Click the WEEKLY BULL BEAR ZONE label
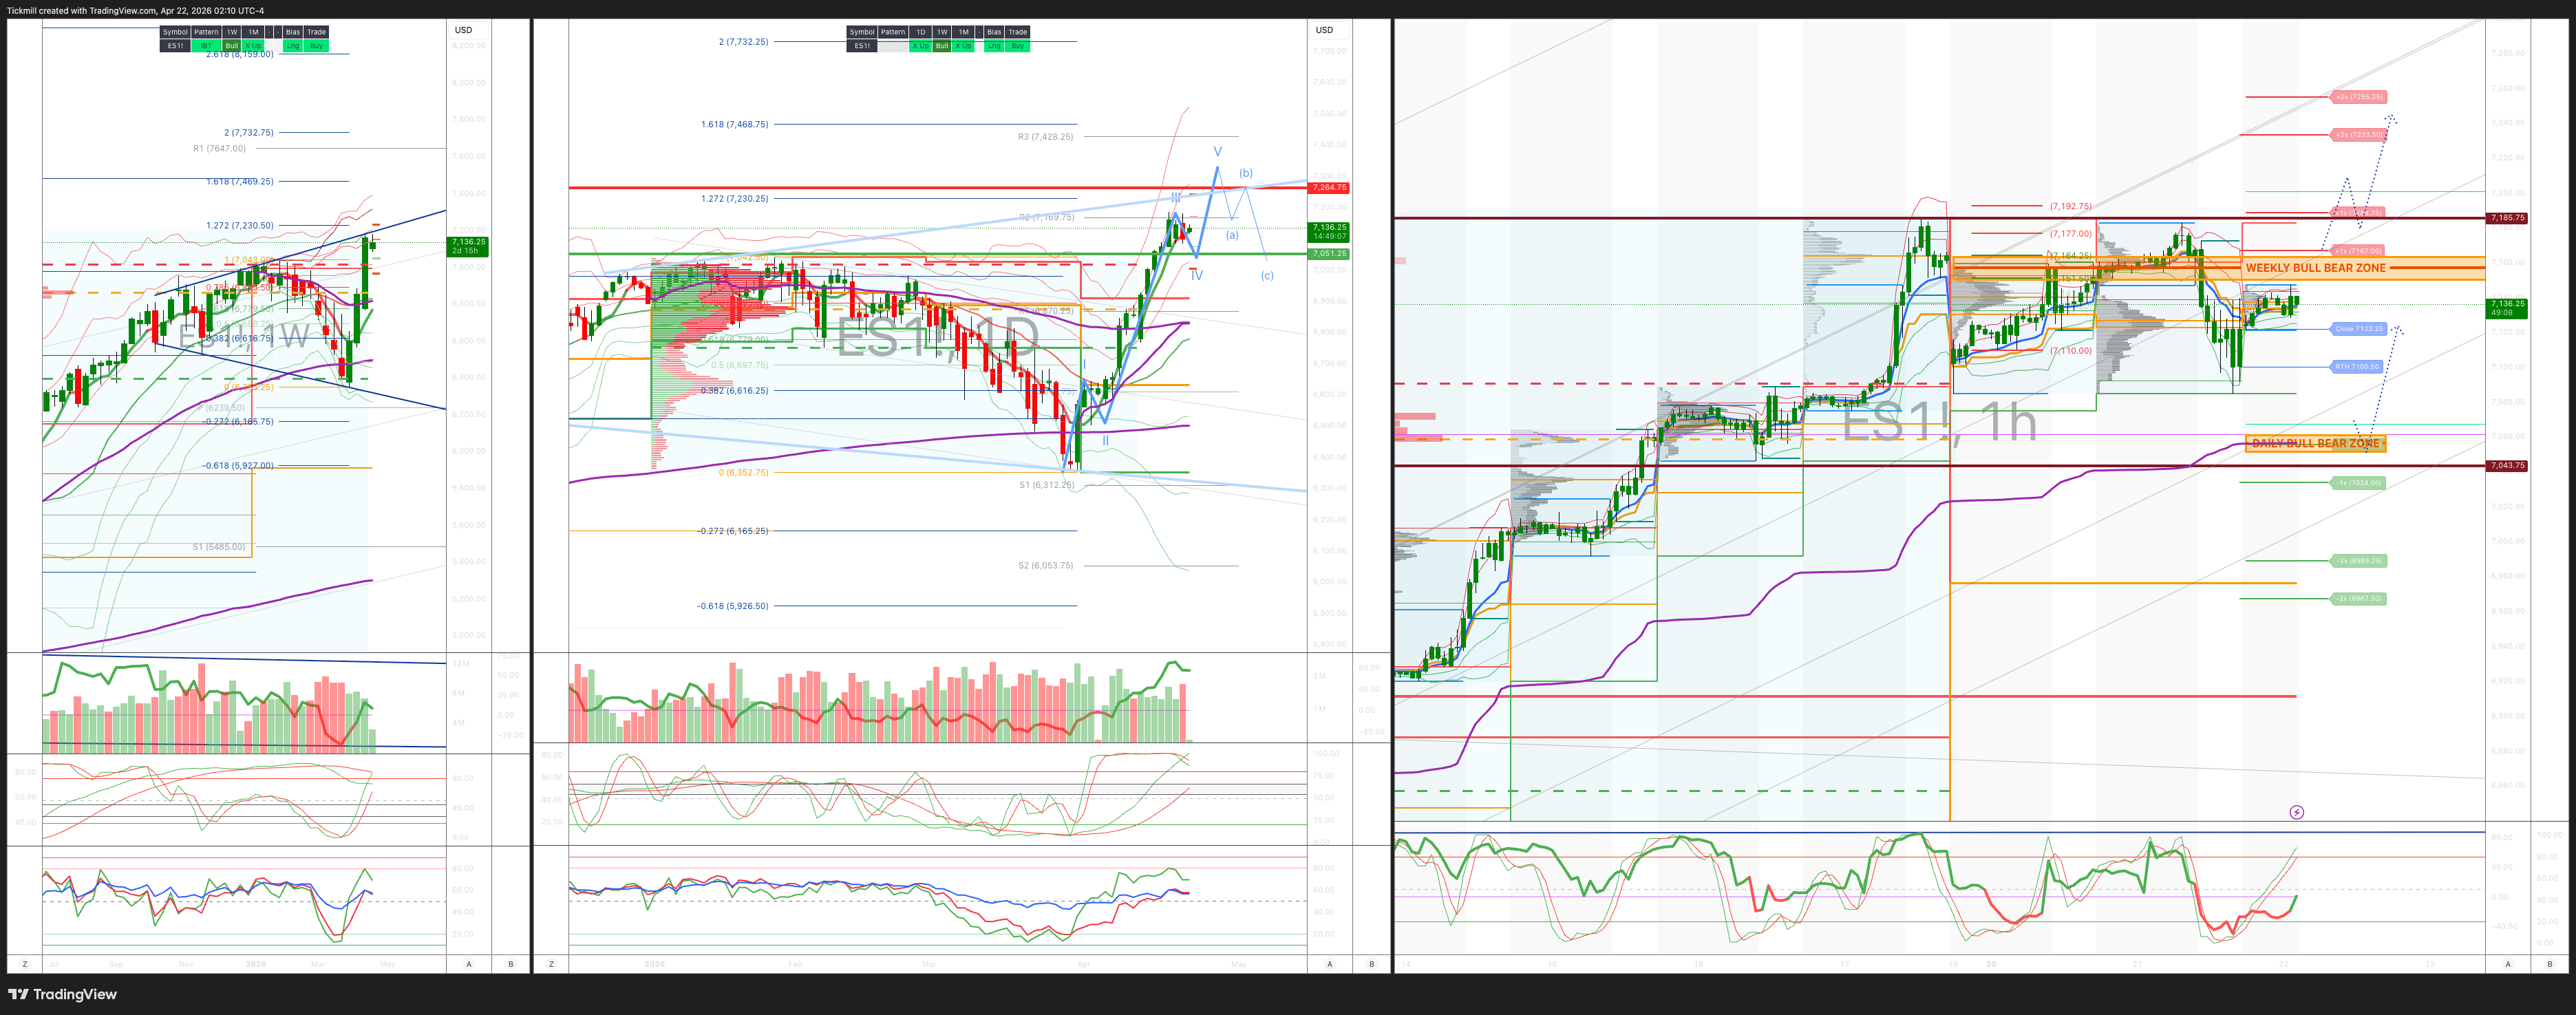Screen dimensions: 2576x1015 coord(2315,268)
